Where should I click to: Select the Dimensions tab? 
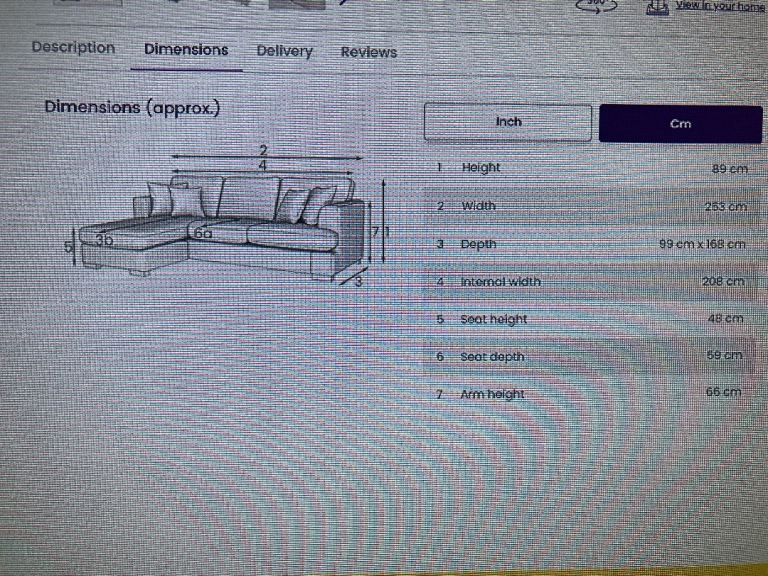point(186,50)
